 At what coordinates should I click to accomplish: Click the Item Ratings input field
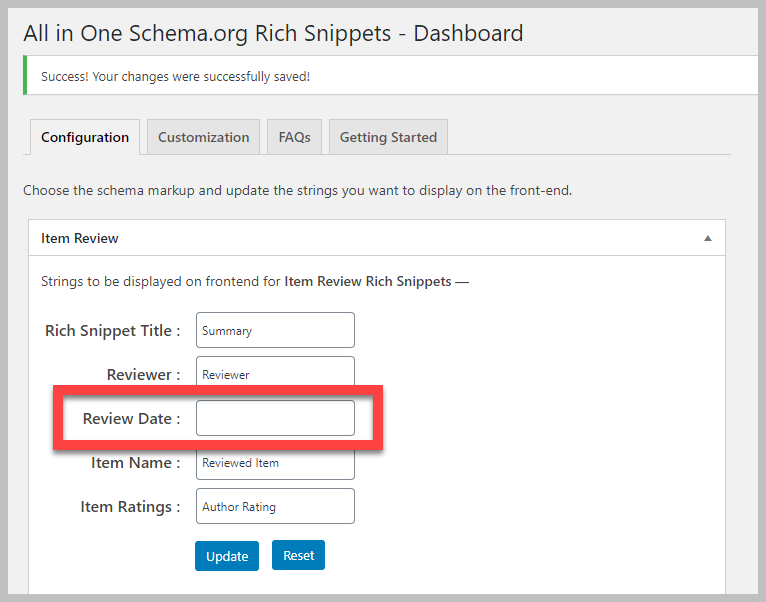point(276,506)
